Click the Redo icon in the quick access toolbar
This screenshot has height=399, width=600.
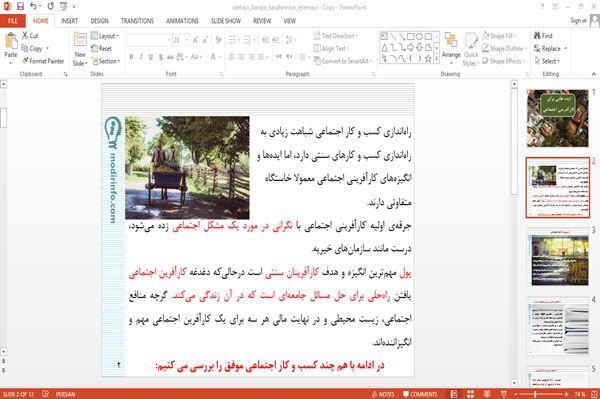click(51, 6)
